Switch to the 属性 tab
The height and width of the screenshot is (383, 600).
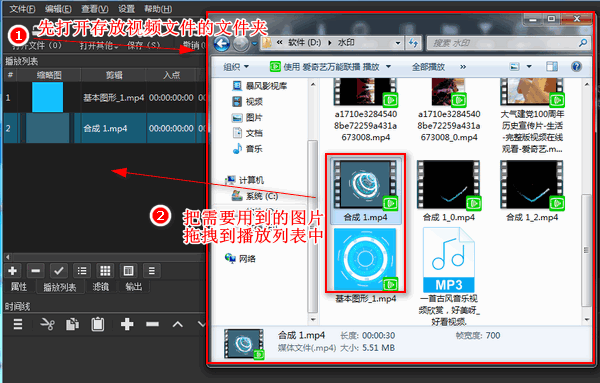point(19,287)
